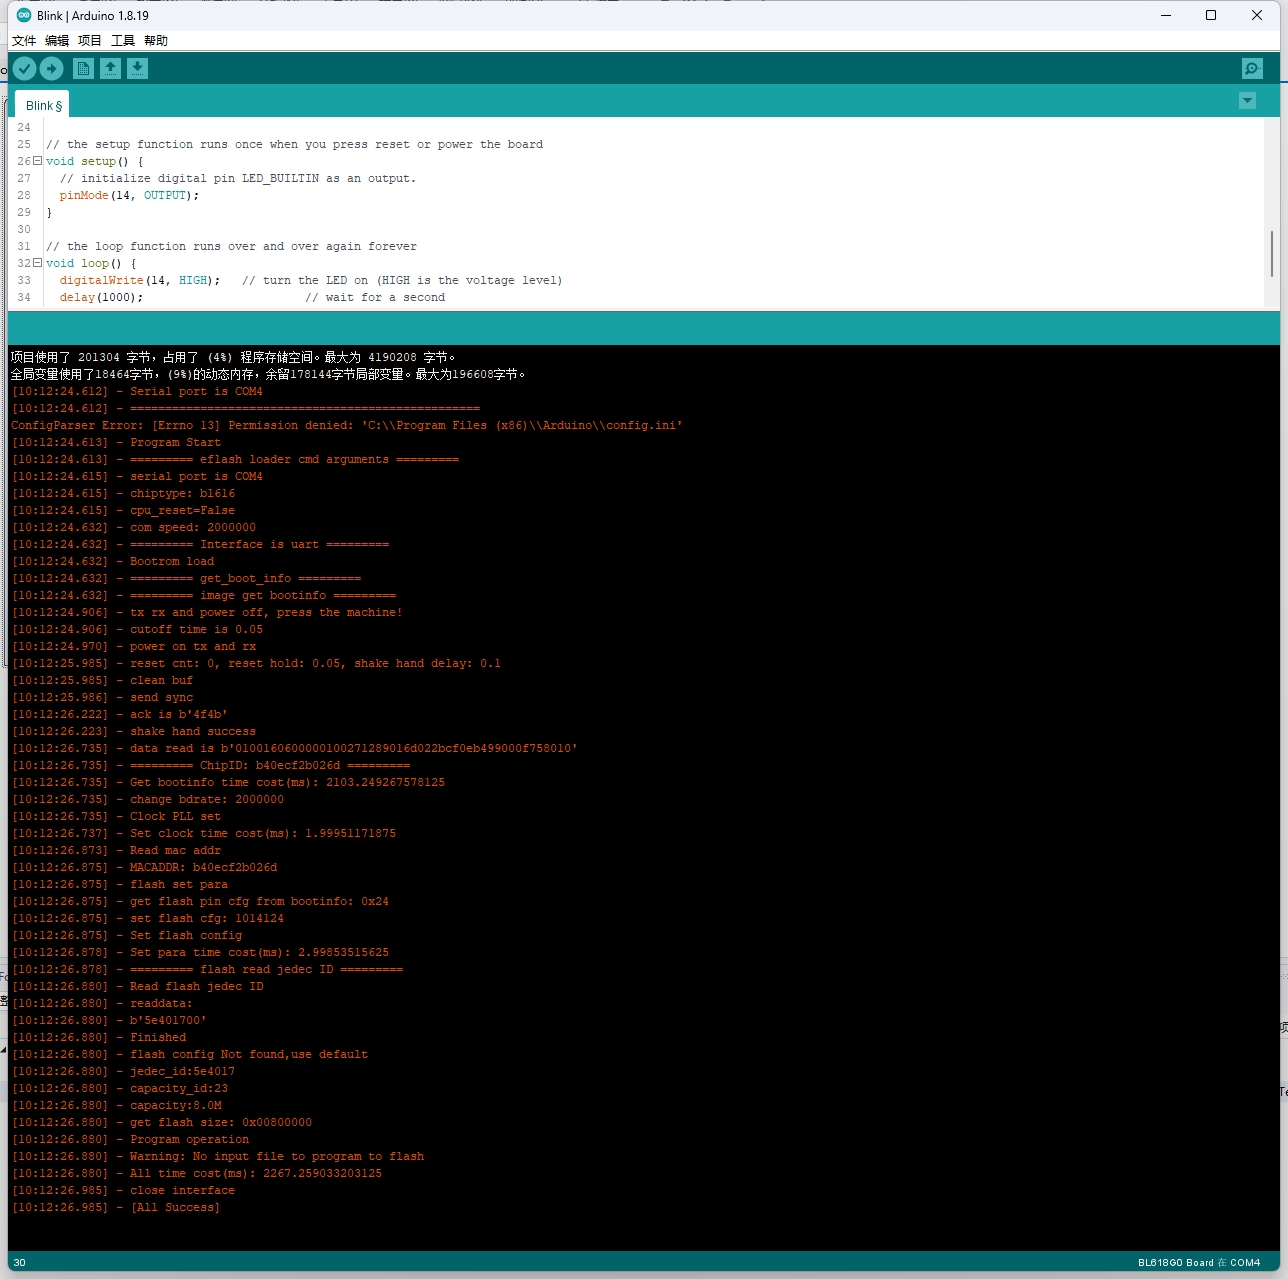The height and width of the screenshot is (1279, 1288).
Task: Click the 'ChipID: b40ecf2b026d' log line
Action: (x=210, y=765)
